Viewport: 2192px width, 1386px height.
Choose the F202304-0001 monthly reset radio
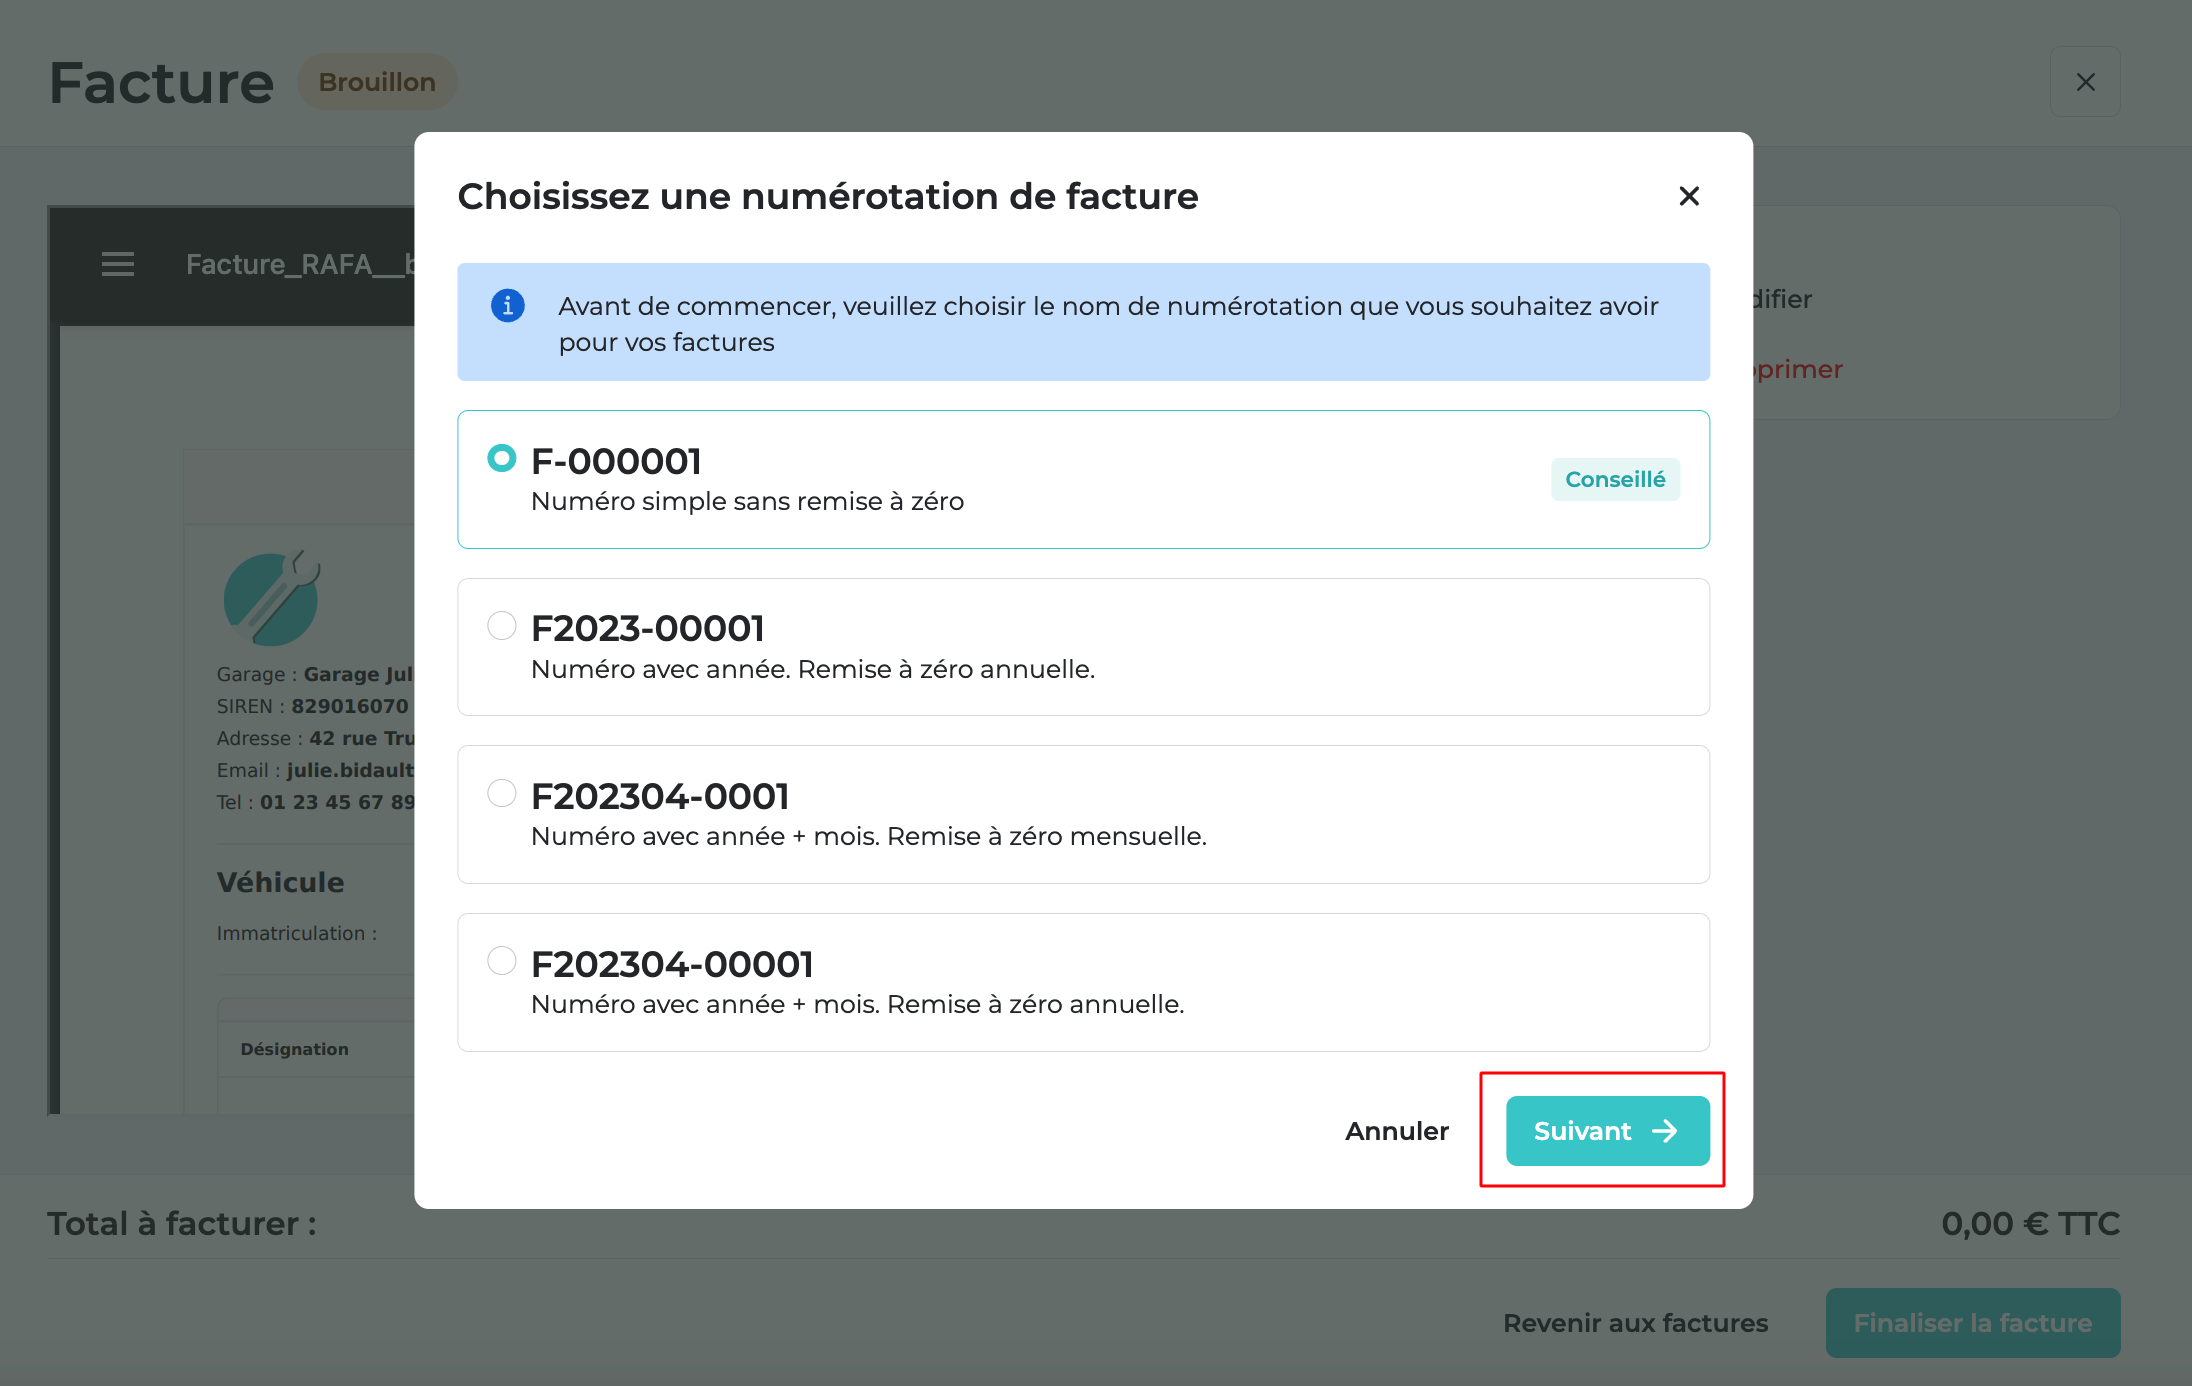501,793
